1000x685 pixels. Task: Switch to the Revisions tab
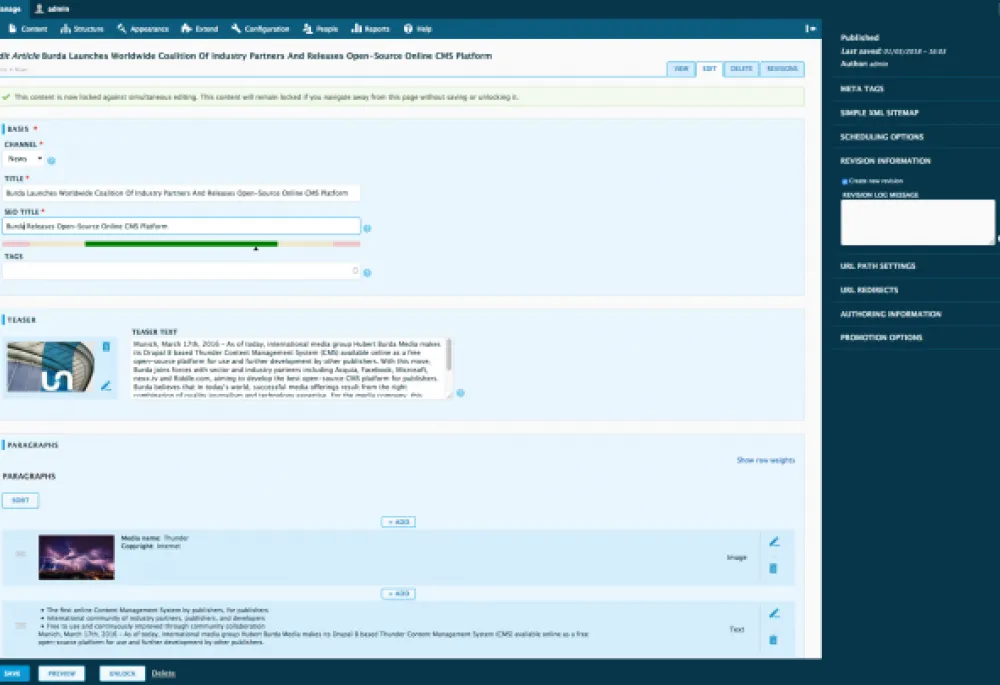[x=782, y=69]
